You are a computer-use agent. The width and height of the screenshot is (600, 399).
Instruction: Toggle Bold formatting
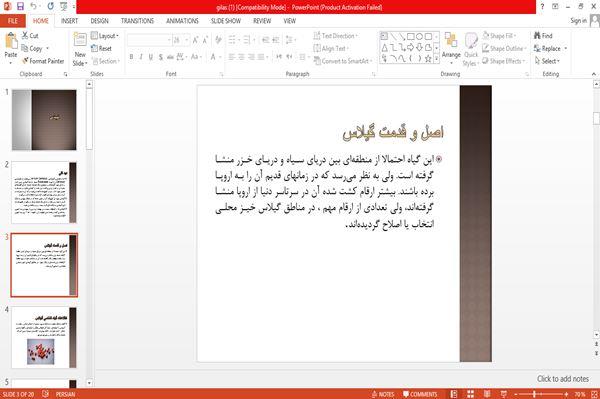click(x=131, y=57)
